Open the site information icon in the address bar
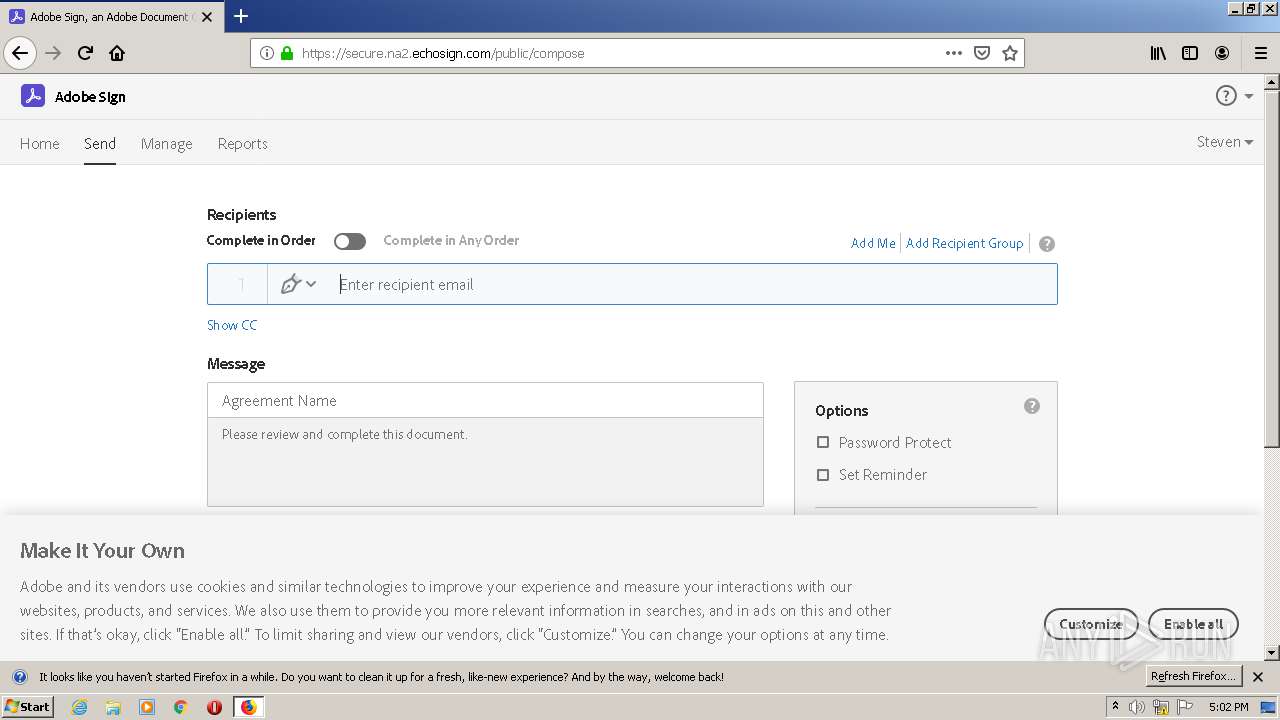Image resolution: width=1280 pixels, height=720 pixels. [267, 53]
